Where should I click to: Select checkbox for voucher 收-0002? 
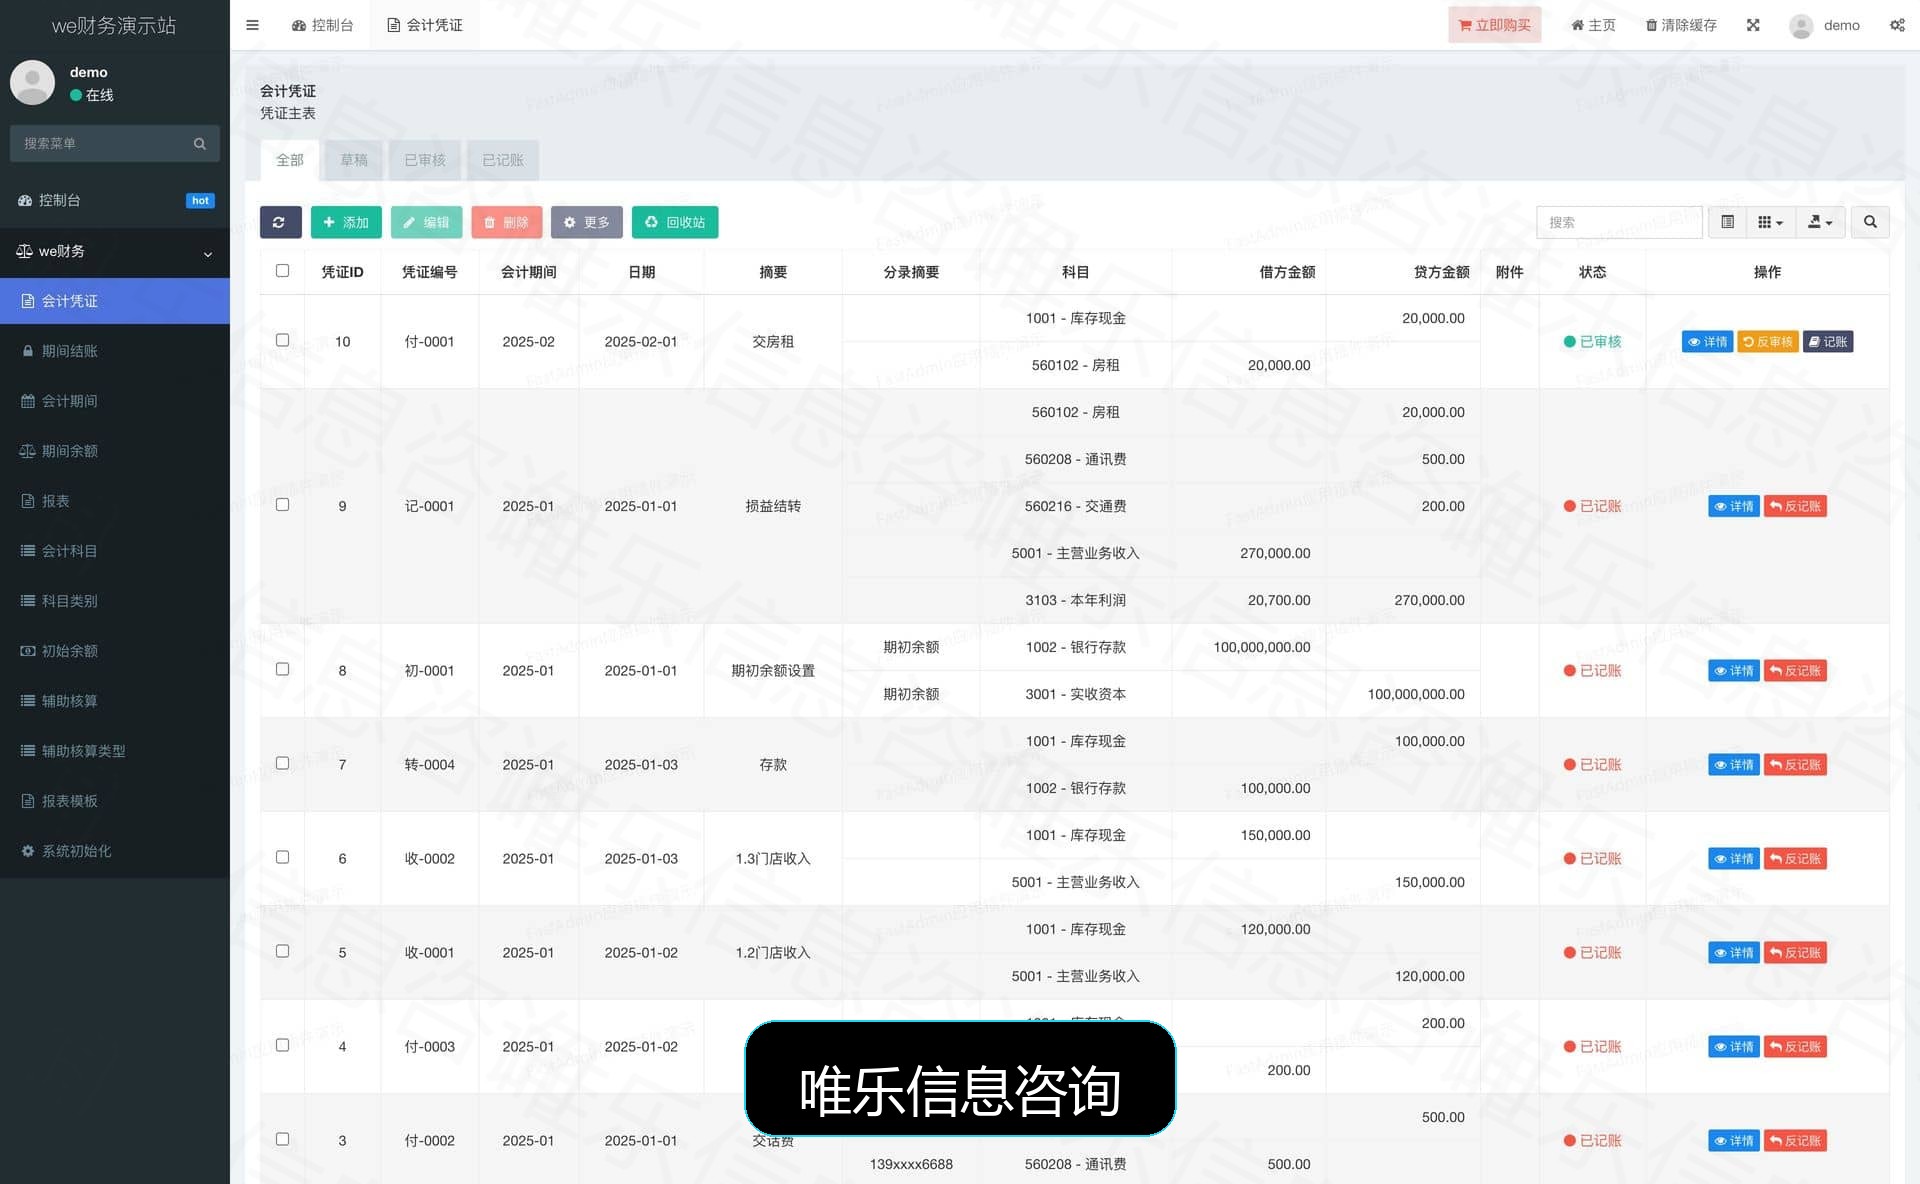click(283, 857)
